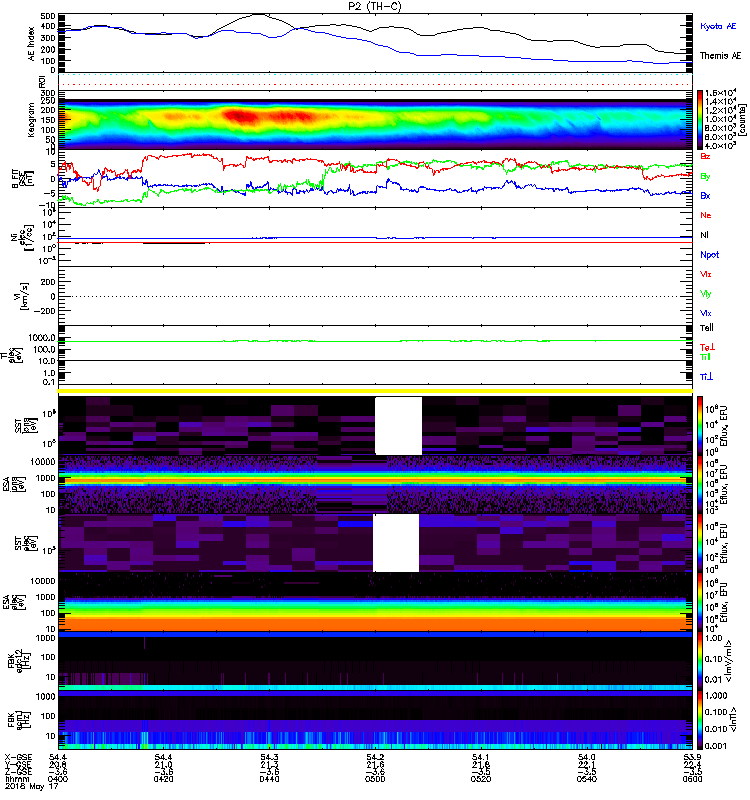Viewport: 750px width, 800px height.
Task: Click the blue Bx legend label
Action: [x=706, y=196]
